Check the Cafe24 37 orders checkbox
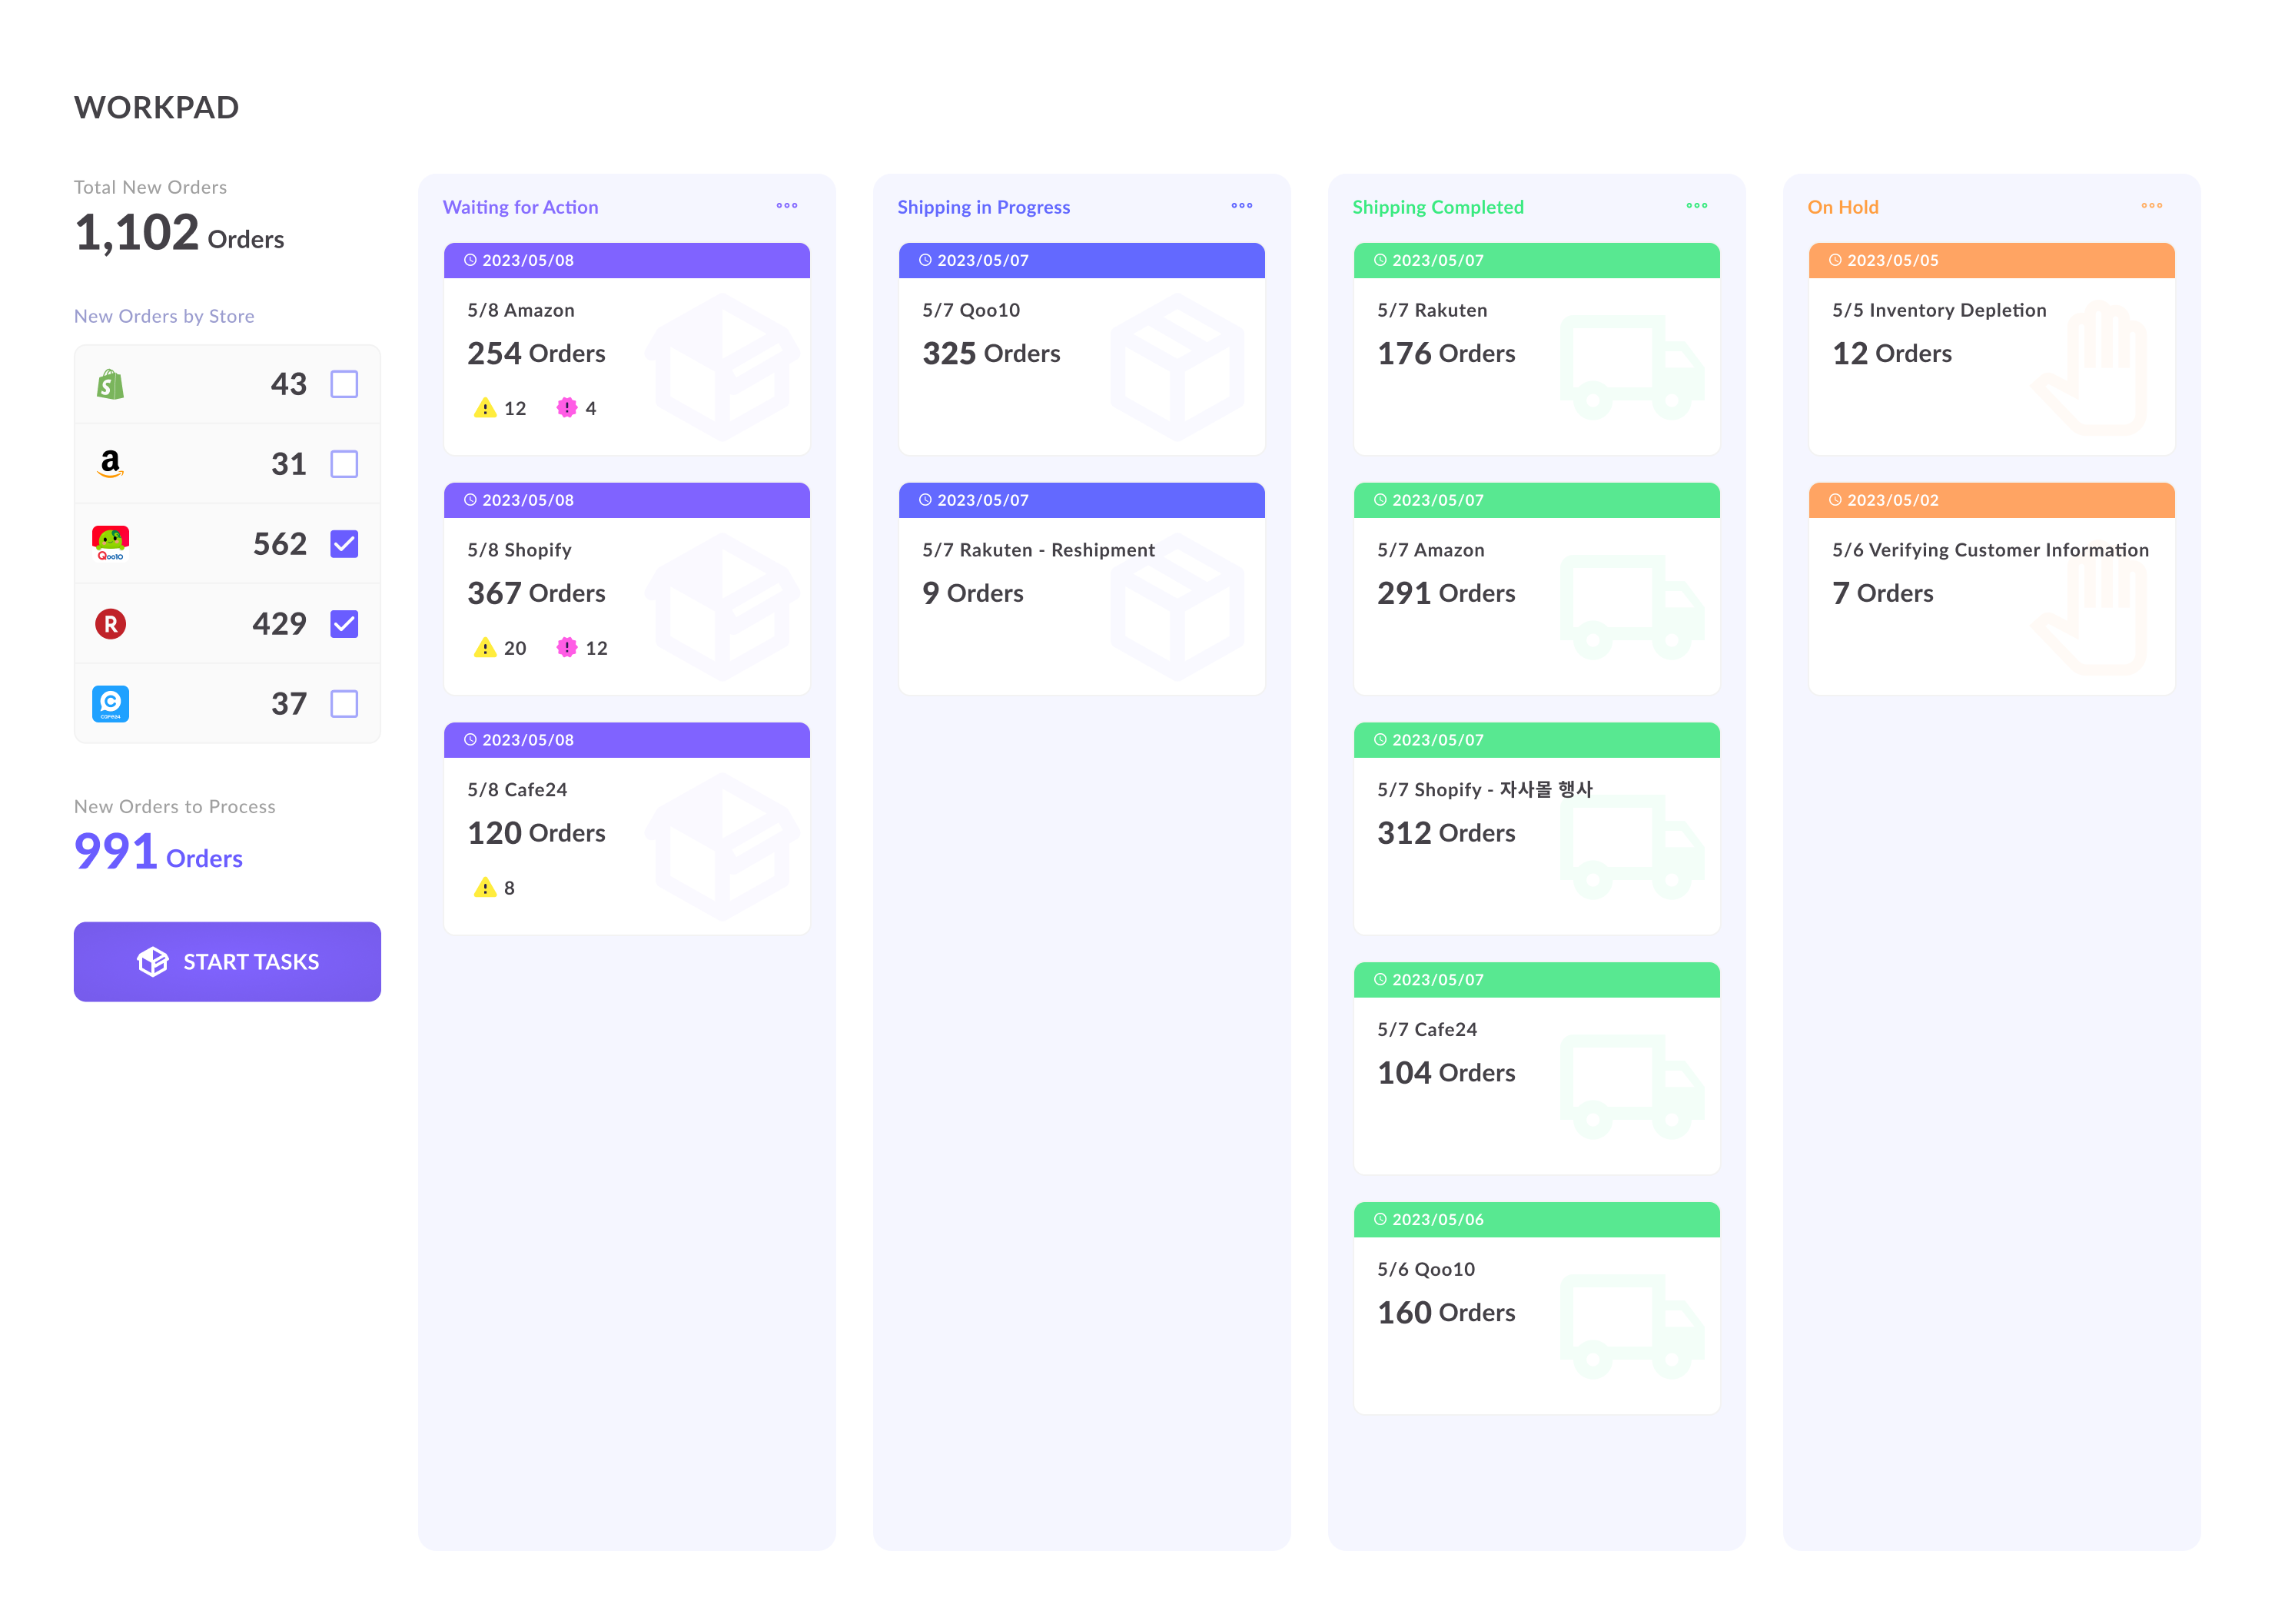This screenshot has width=2275, height=1624. (344, 704)
